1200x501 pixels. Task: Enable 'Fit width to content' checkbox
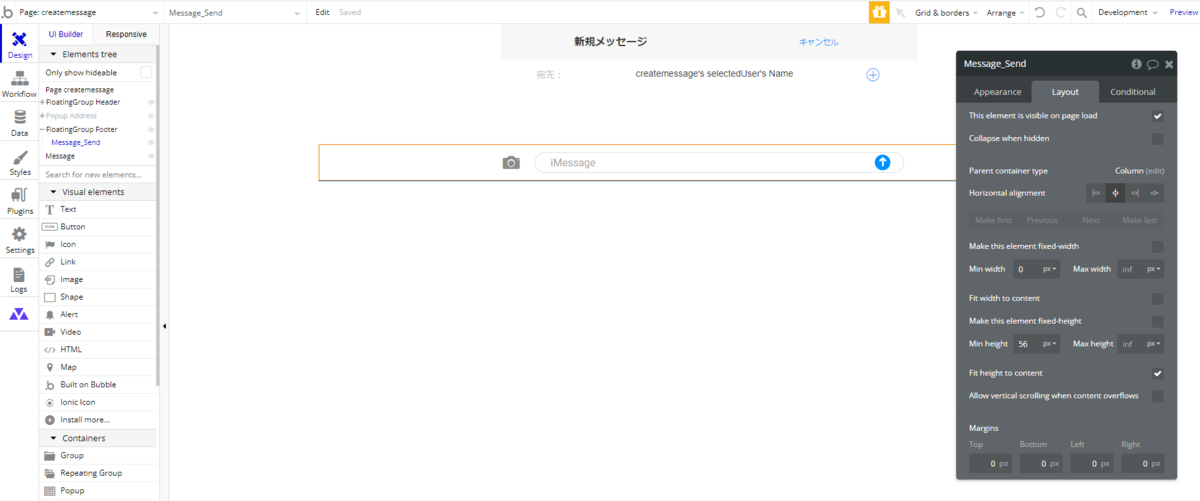pos(1157,298)
